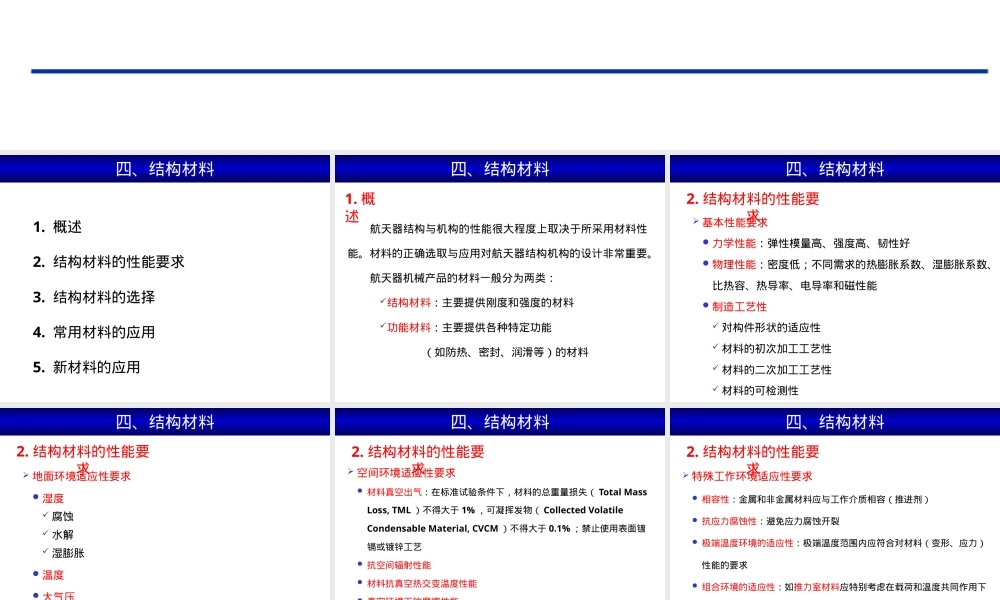
Task: Click the bold text "Total Mass"
Action: click(x=622, y=492)
